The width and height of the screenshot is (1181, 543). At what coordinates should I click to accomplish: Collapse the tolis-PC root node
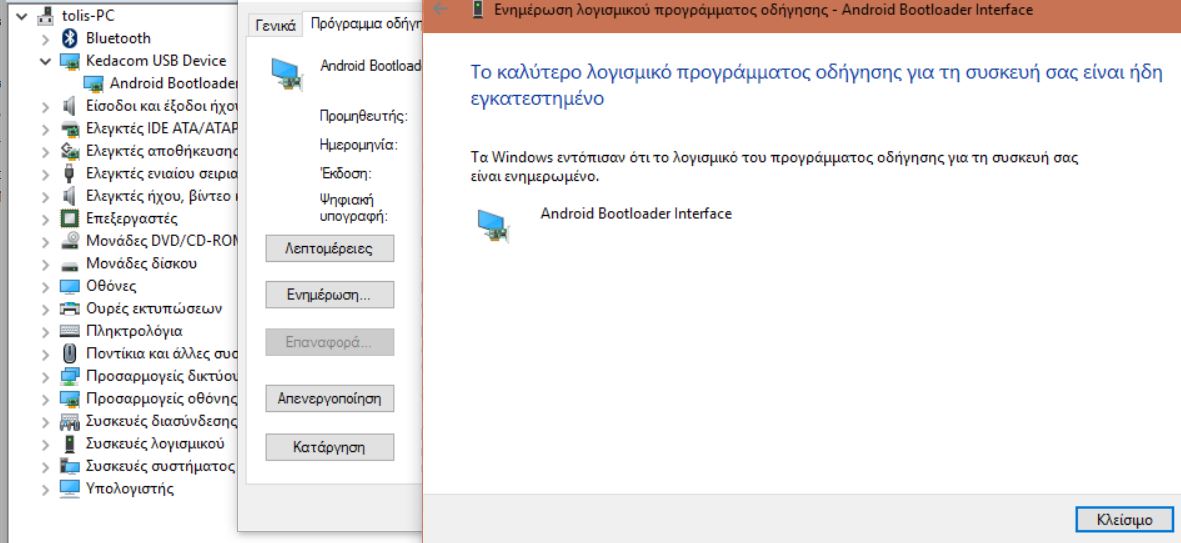pyautogui.click(x=22, y=16)
